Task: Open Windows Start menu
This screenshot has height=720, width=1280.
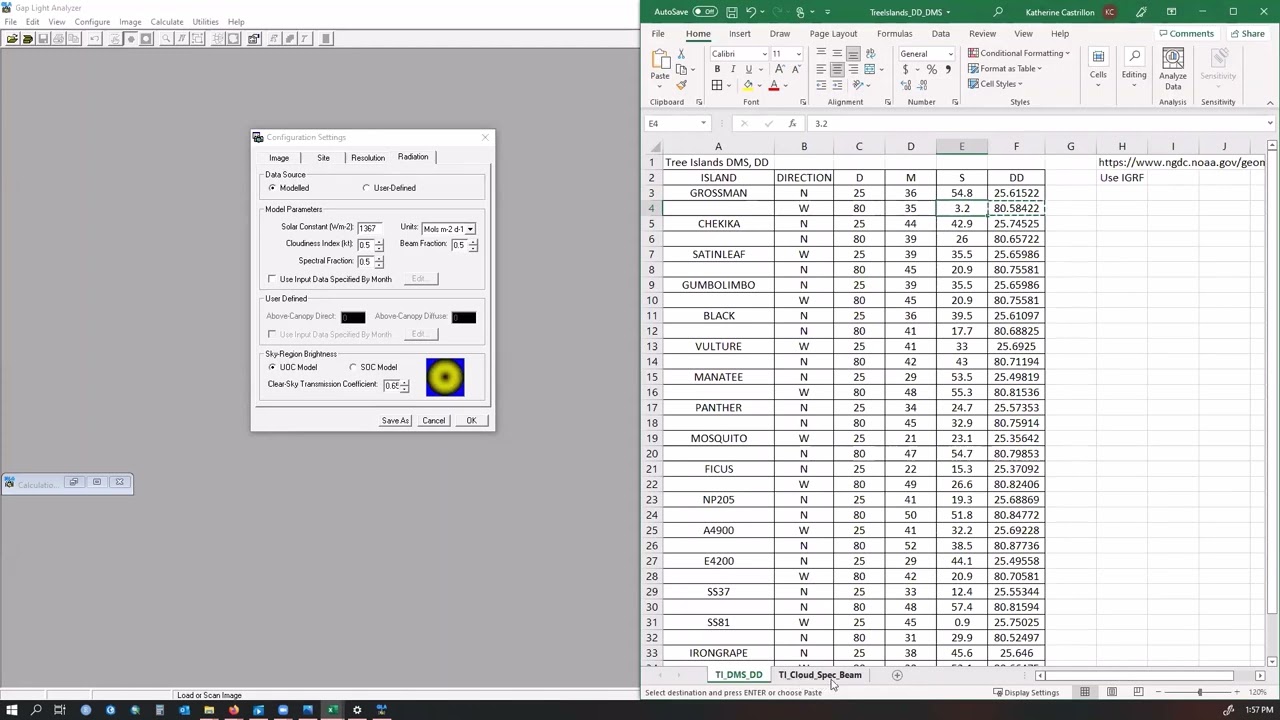Action: tap(12, 710)
